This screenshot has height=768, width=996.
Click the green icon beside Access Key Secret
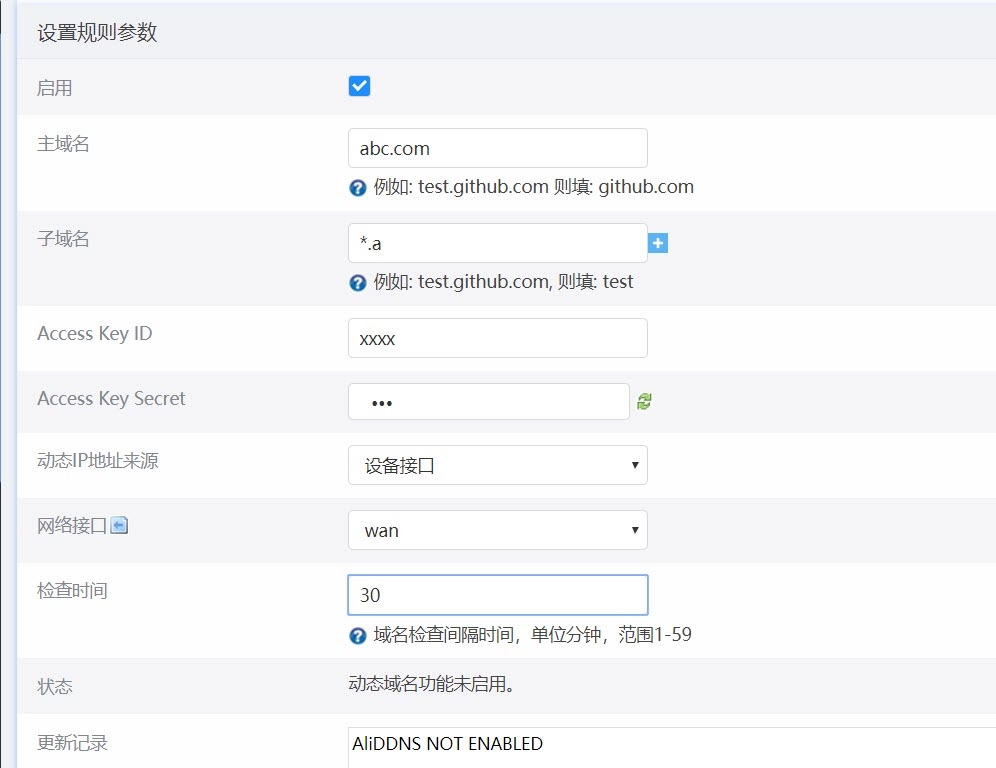click(645, 401)
